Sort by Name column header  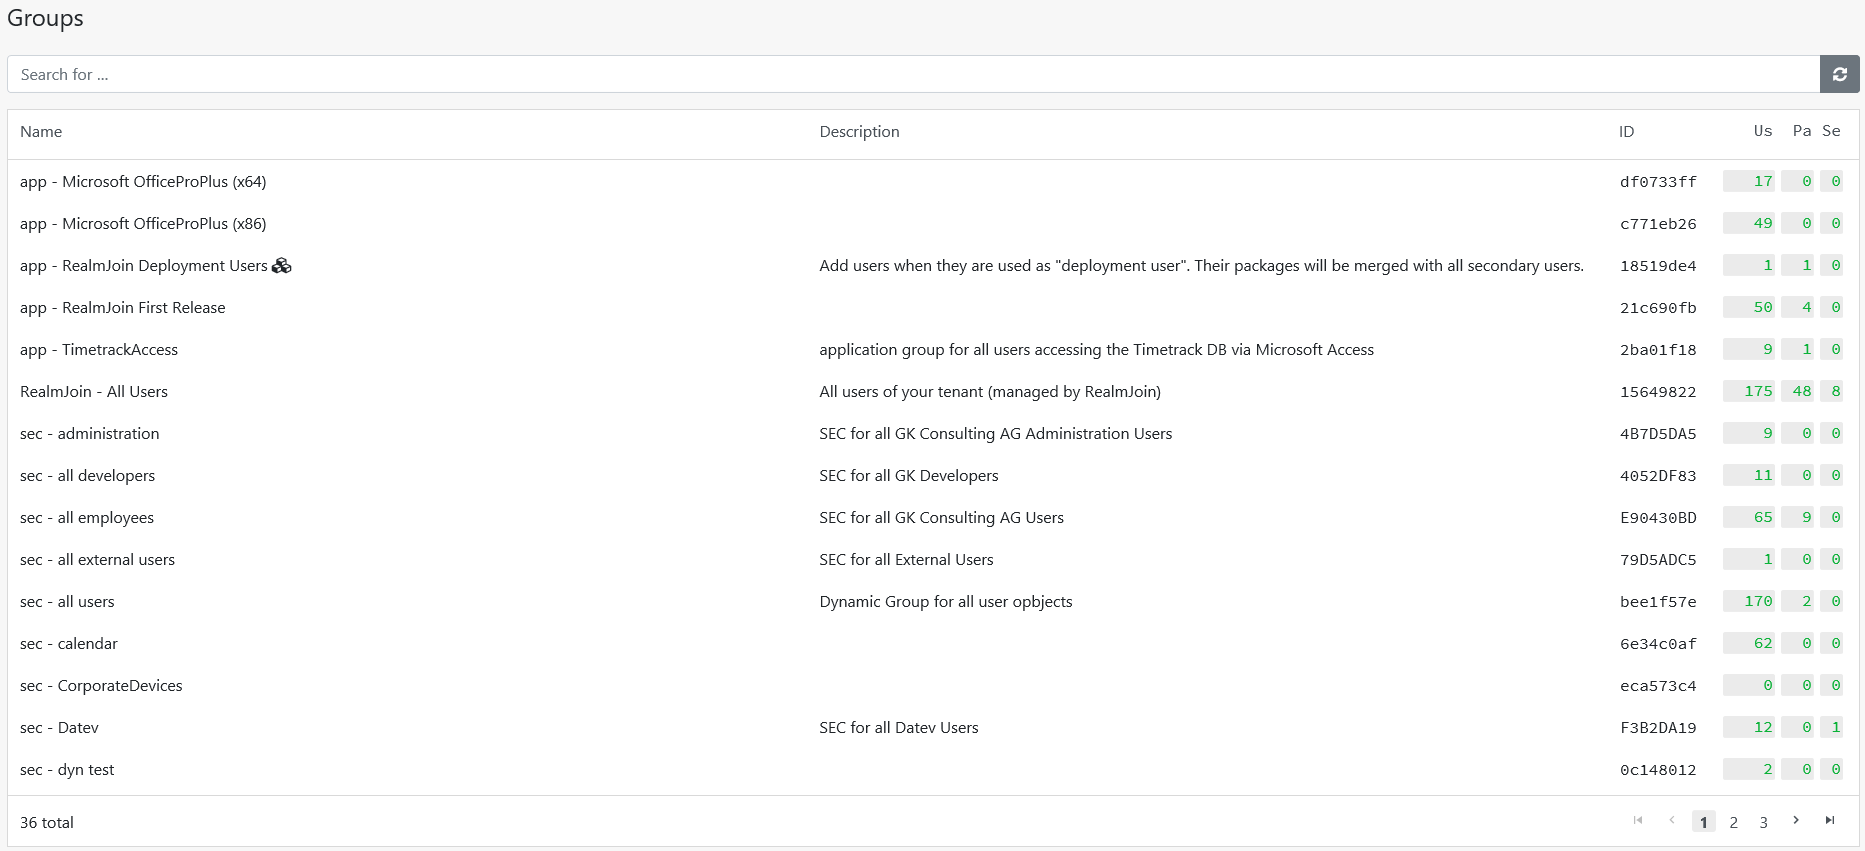[41, 132]
